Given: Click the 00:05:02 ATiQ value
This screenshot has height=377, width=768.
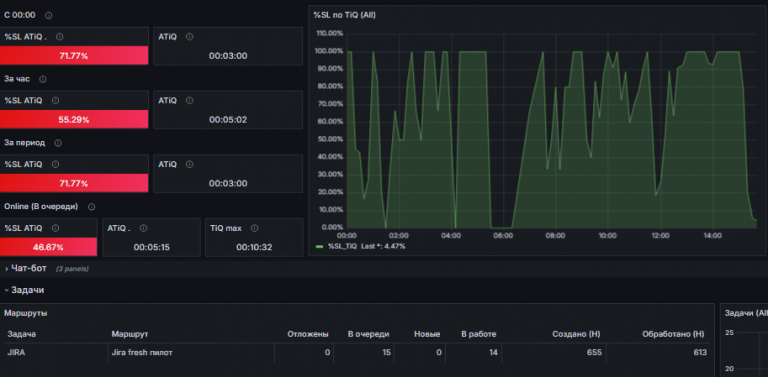Looking at the screenshot, I should pyautogui.click(x=228, y=120).
